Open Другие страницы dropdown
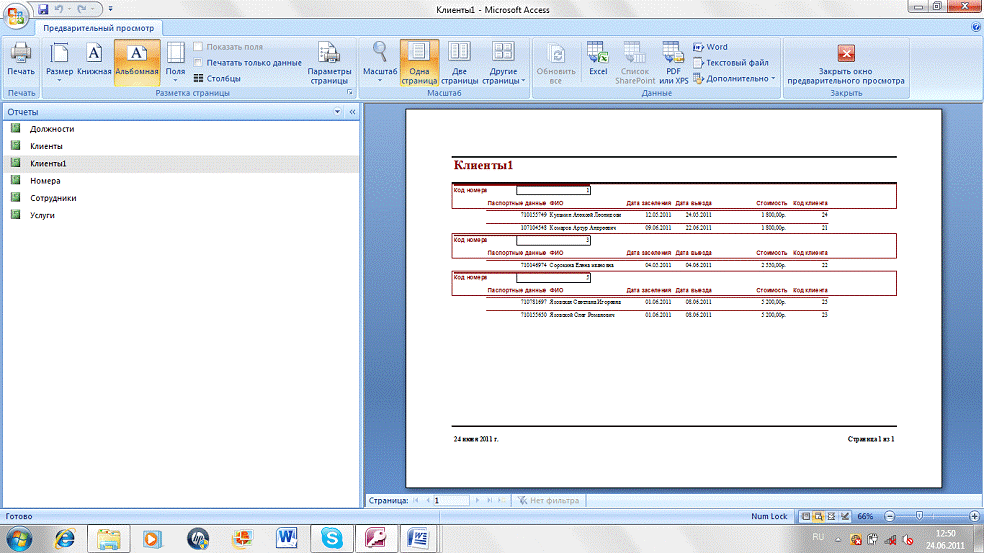This screenshot has width=984, height=553. pos(503,62)
